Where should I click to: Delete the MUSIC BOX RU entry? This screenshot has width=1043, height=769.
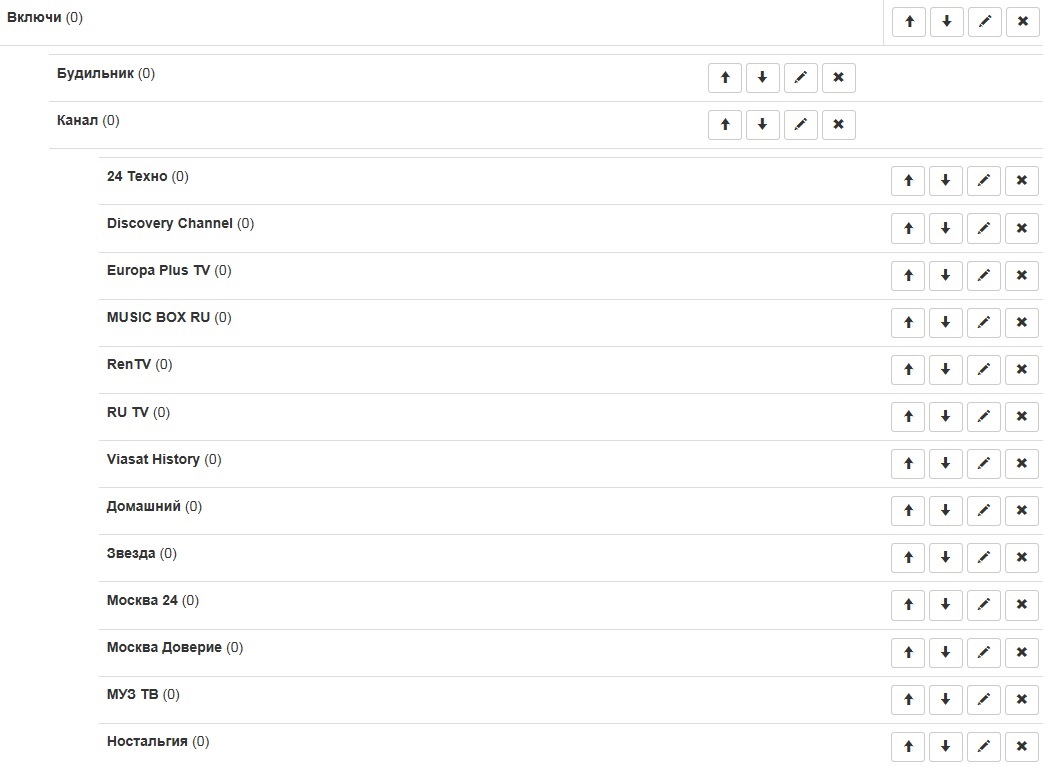tap(1022, 322)
